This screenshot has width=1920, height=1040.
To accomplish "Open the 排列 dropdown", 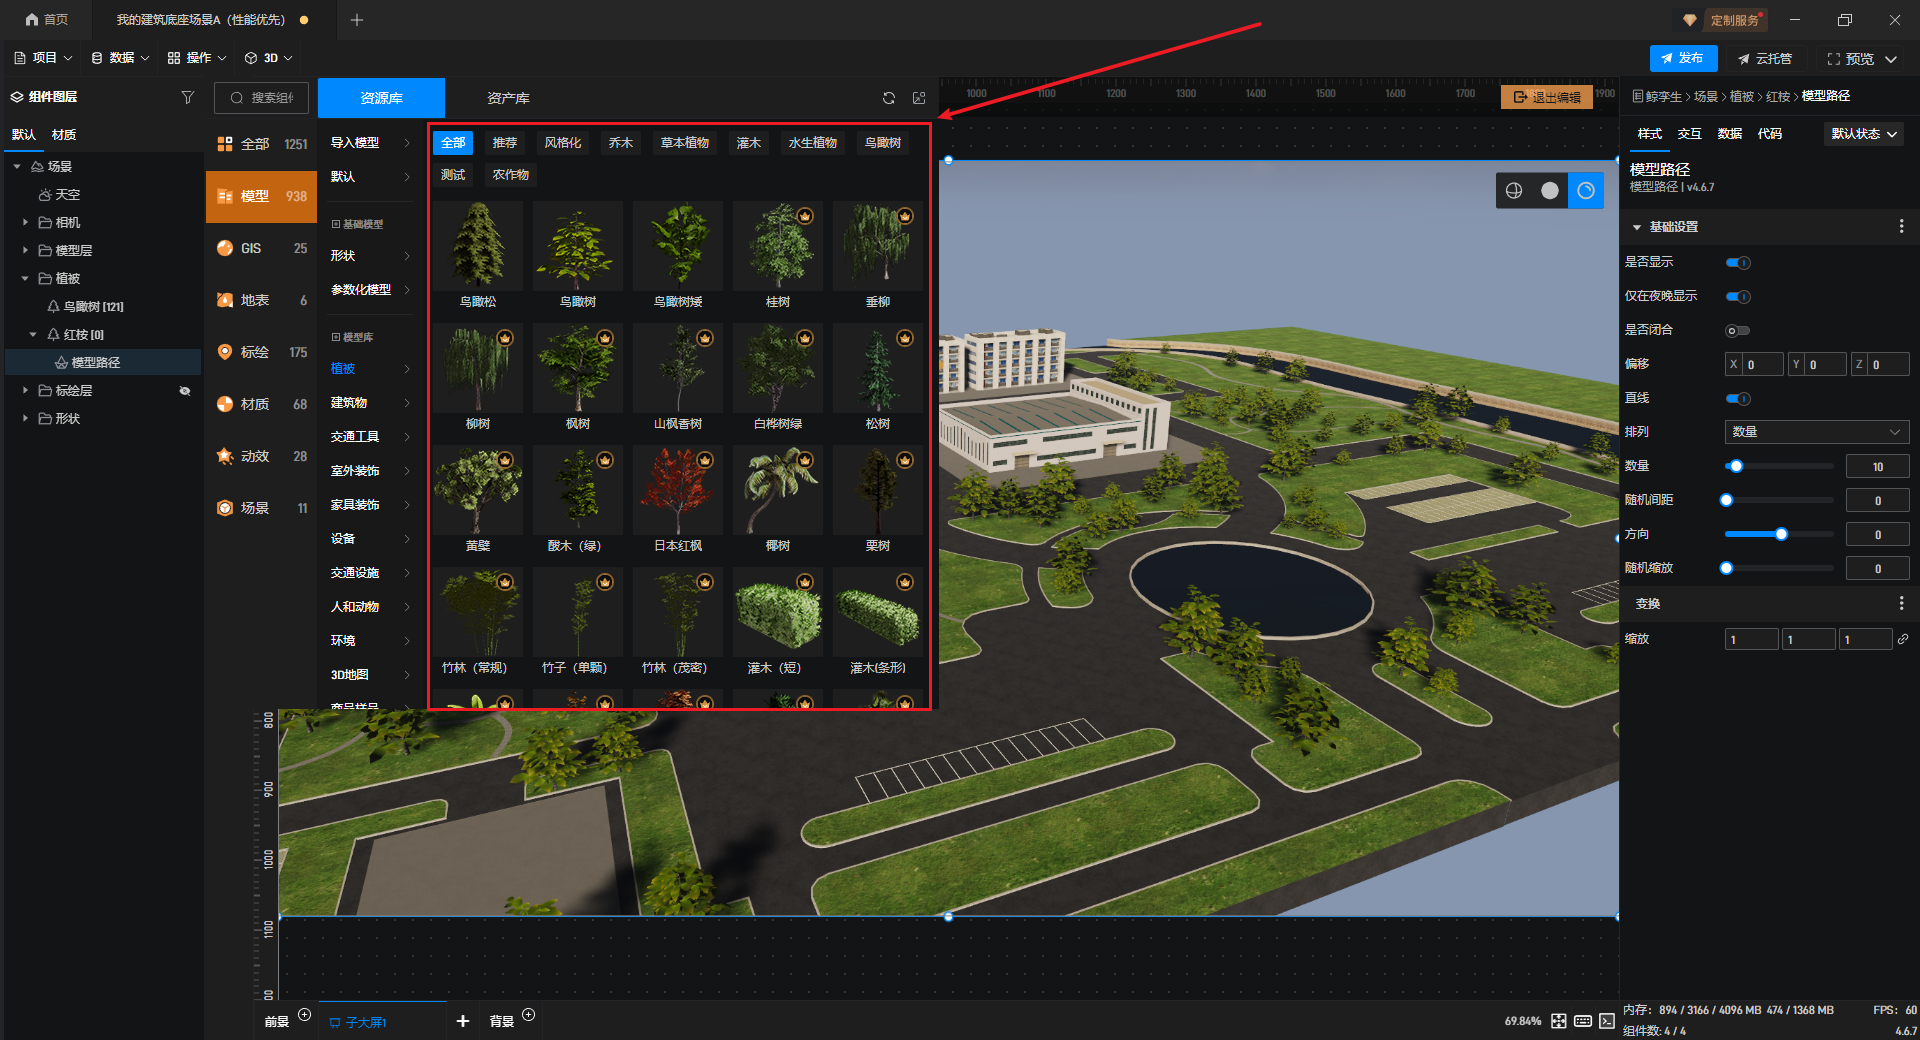I will pos(1816,432).
